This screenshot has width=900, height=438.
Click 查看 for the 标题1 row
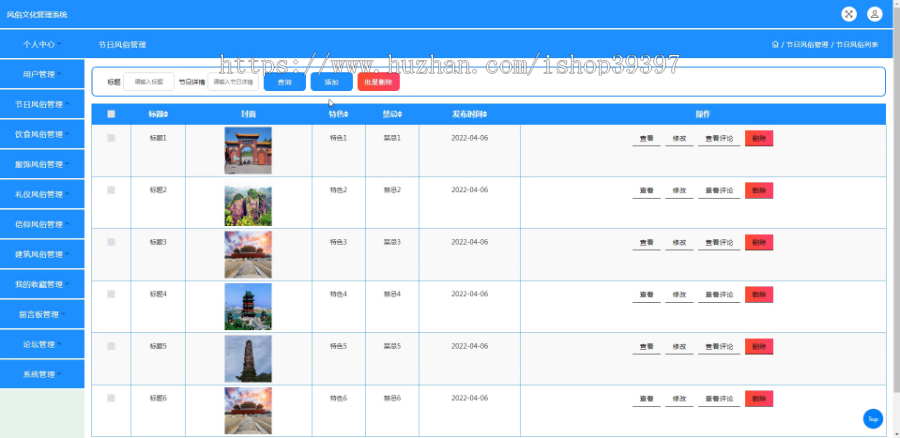(646, 138)
